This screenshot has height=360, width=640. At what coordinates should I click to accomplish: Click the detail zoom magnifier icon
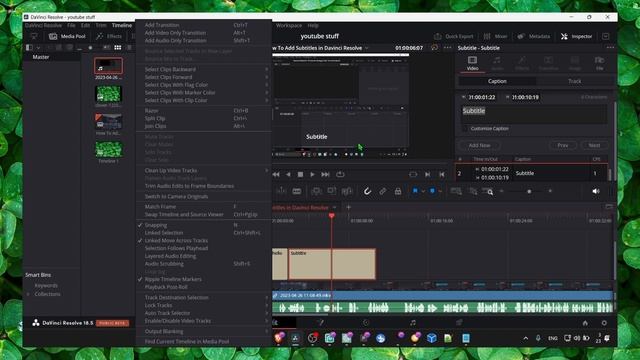[x=488, y=191]
